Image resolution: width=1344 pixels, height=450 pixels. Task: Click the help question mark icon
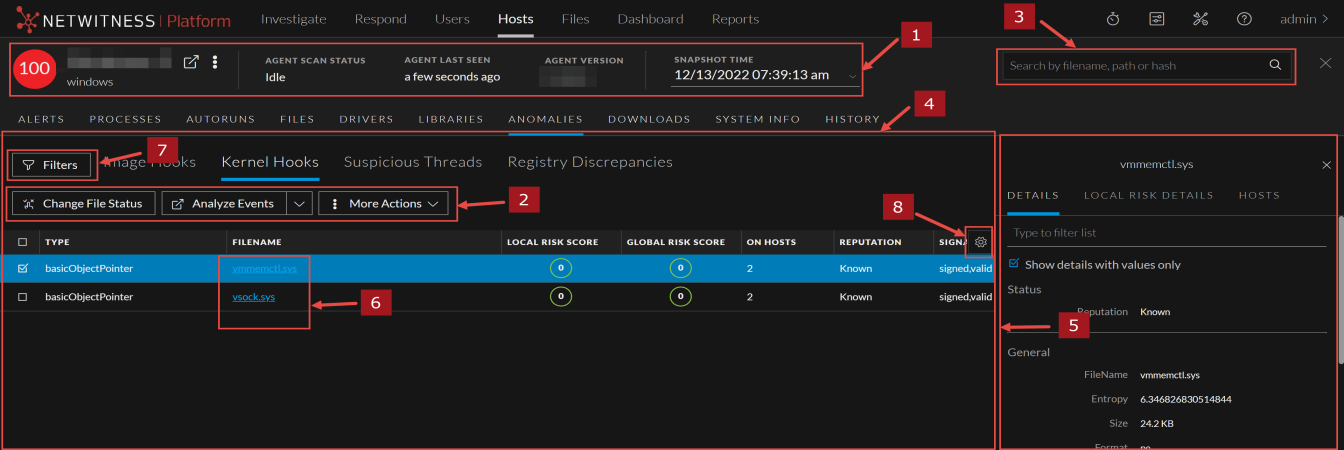click(1244, 19)
